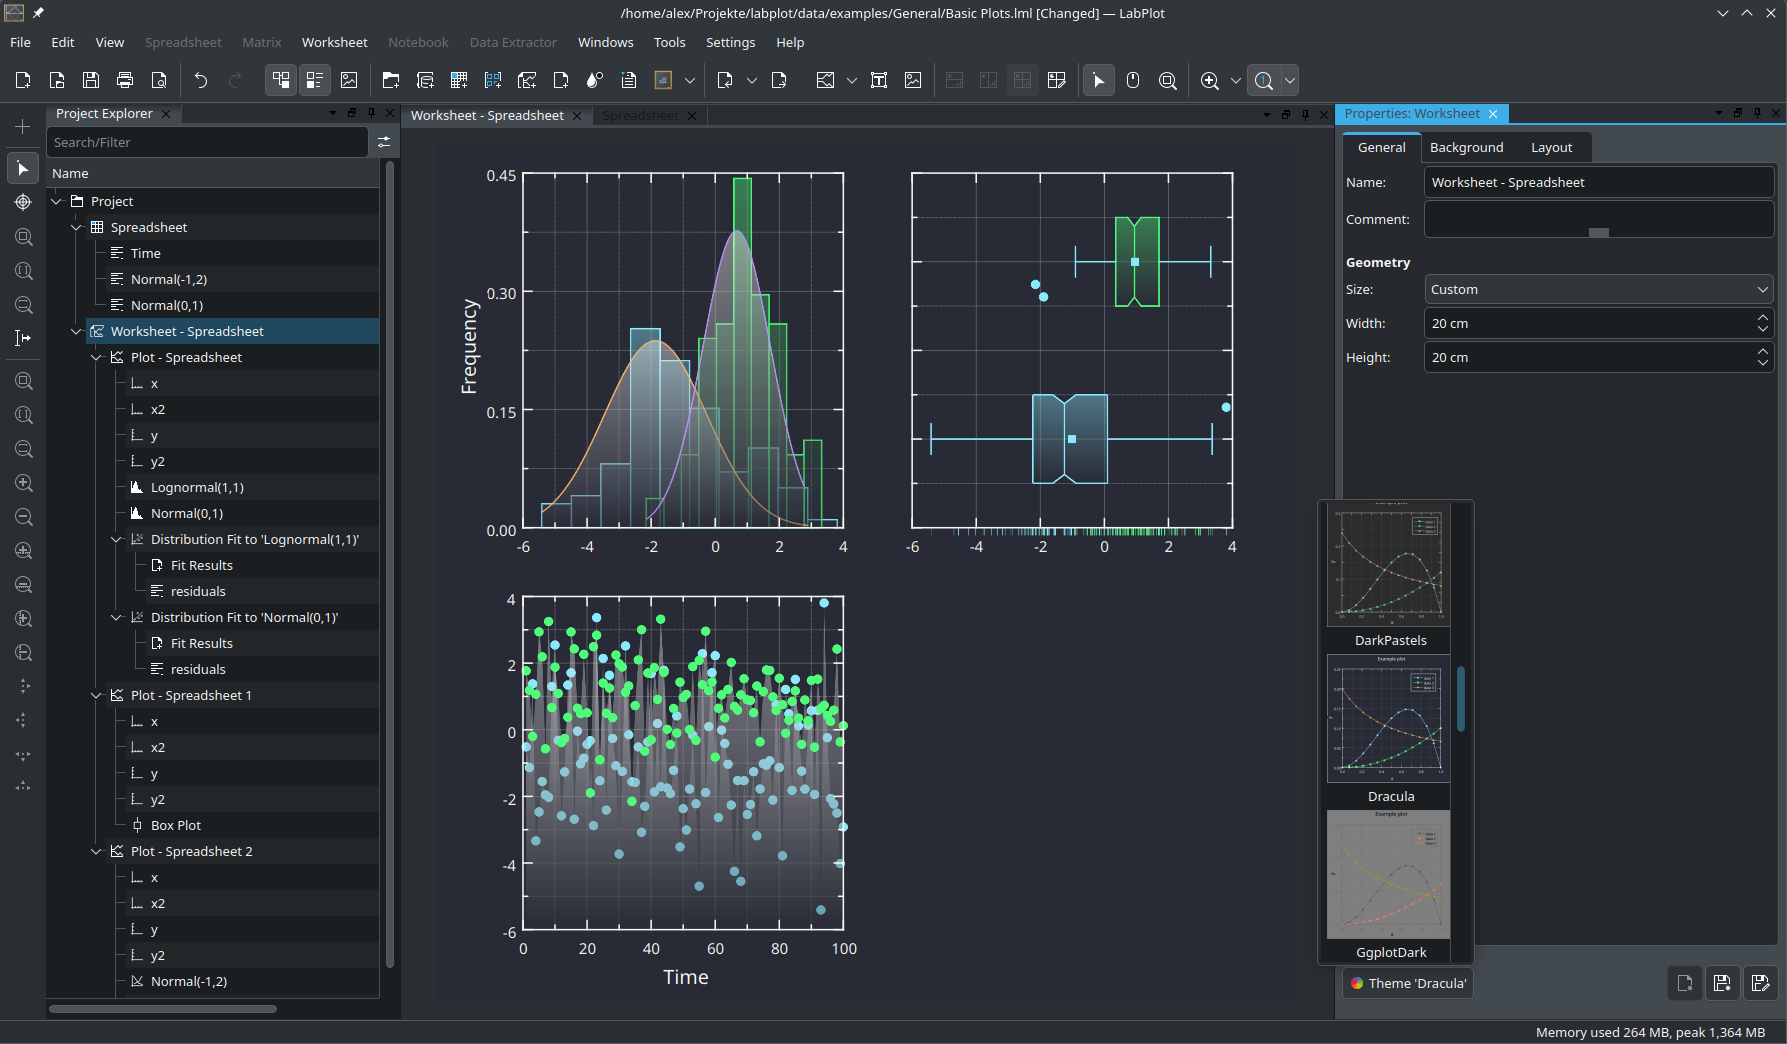
Task: Click the Undo arrow icon
Action: point(201,81)
